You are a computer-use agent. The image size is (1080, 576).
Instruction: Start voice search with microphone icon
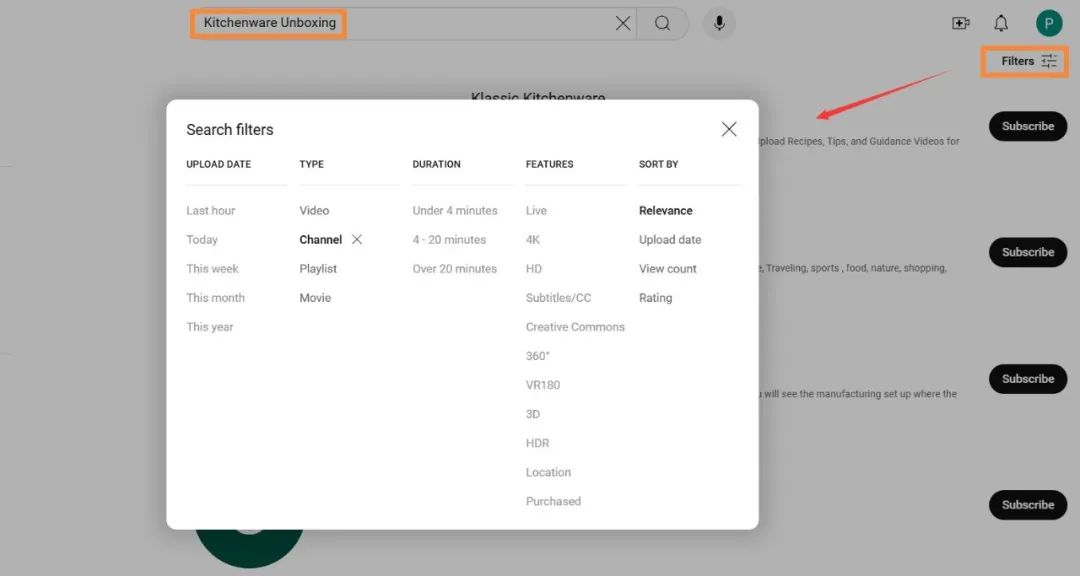(718, 23)
